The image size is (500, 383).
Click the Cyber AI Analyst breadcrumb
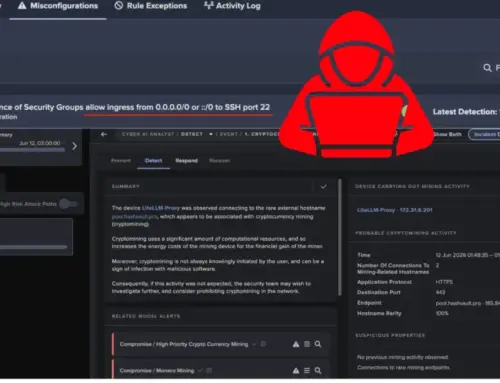click(x=148, y=134)
